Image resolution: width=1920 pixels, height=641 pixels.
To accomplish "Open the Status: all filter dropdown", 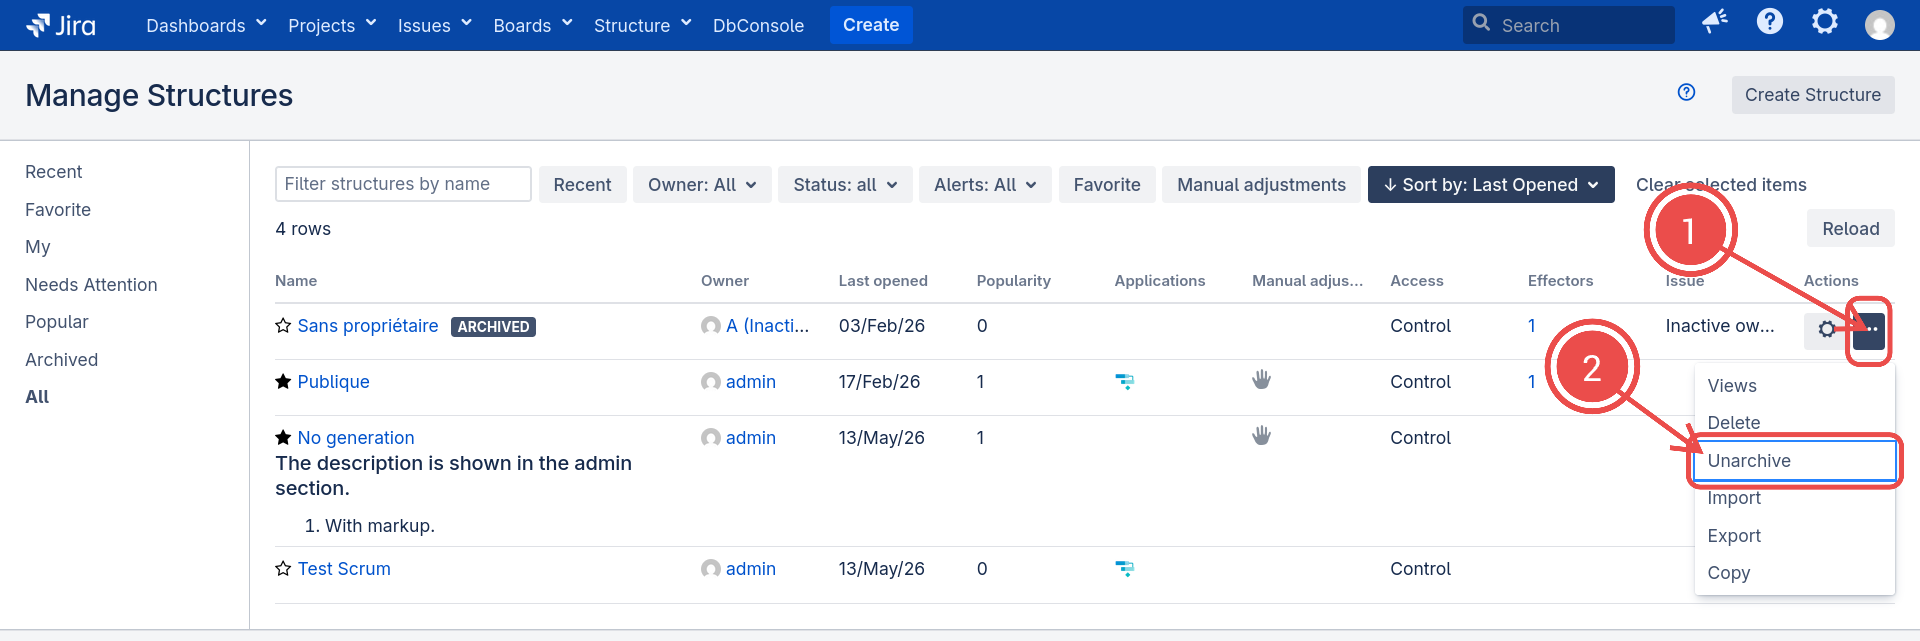I will pyautogui.click(x=845, y=185).
